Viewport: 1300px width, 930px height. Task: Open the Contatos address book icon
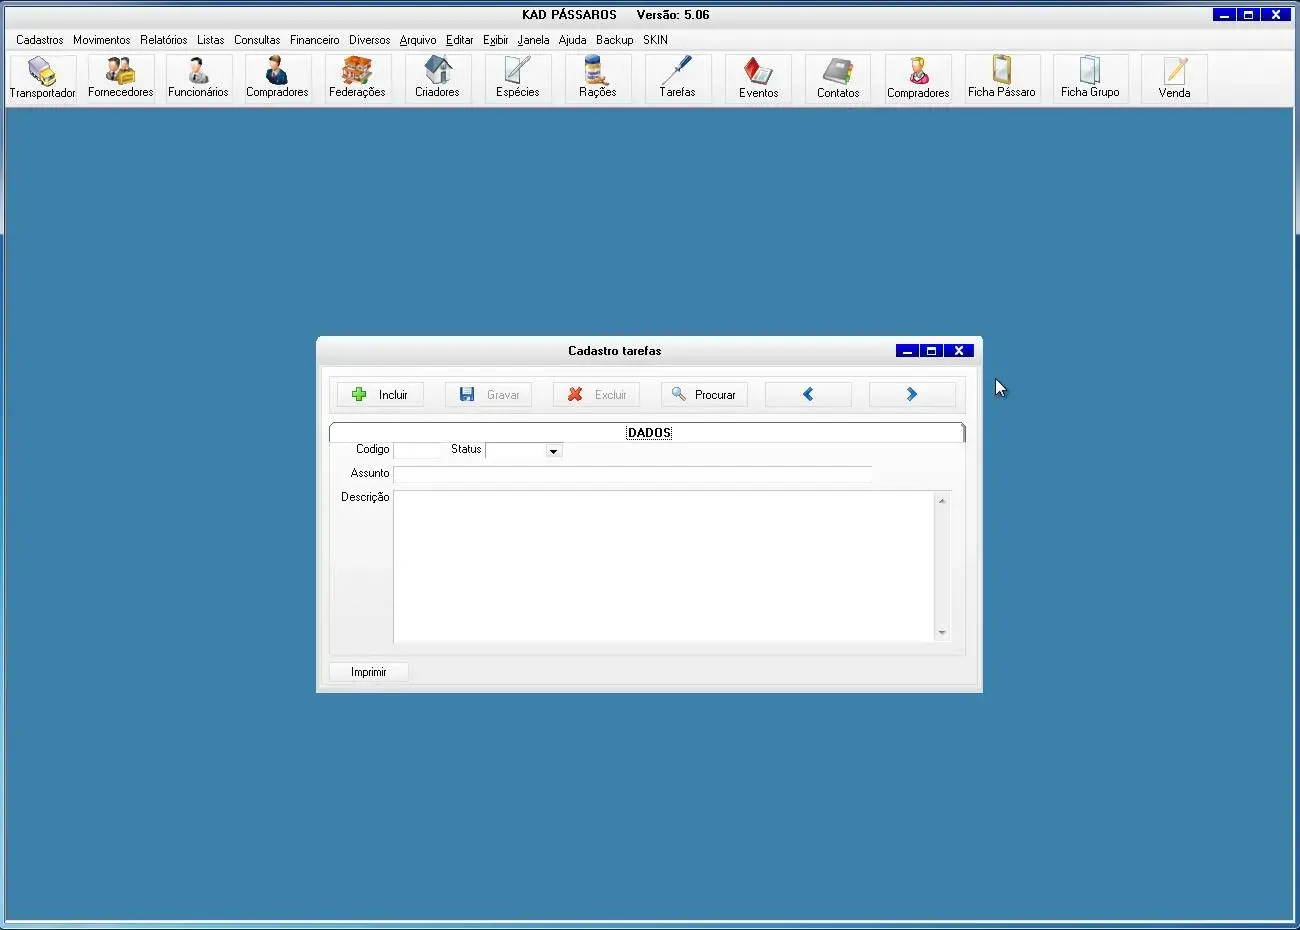[x=838, y=78]
